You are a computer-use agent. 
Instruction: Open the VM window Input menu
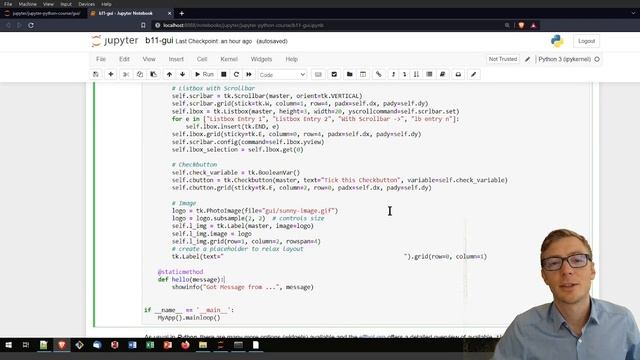coord(66,4)
